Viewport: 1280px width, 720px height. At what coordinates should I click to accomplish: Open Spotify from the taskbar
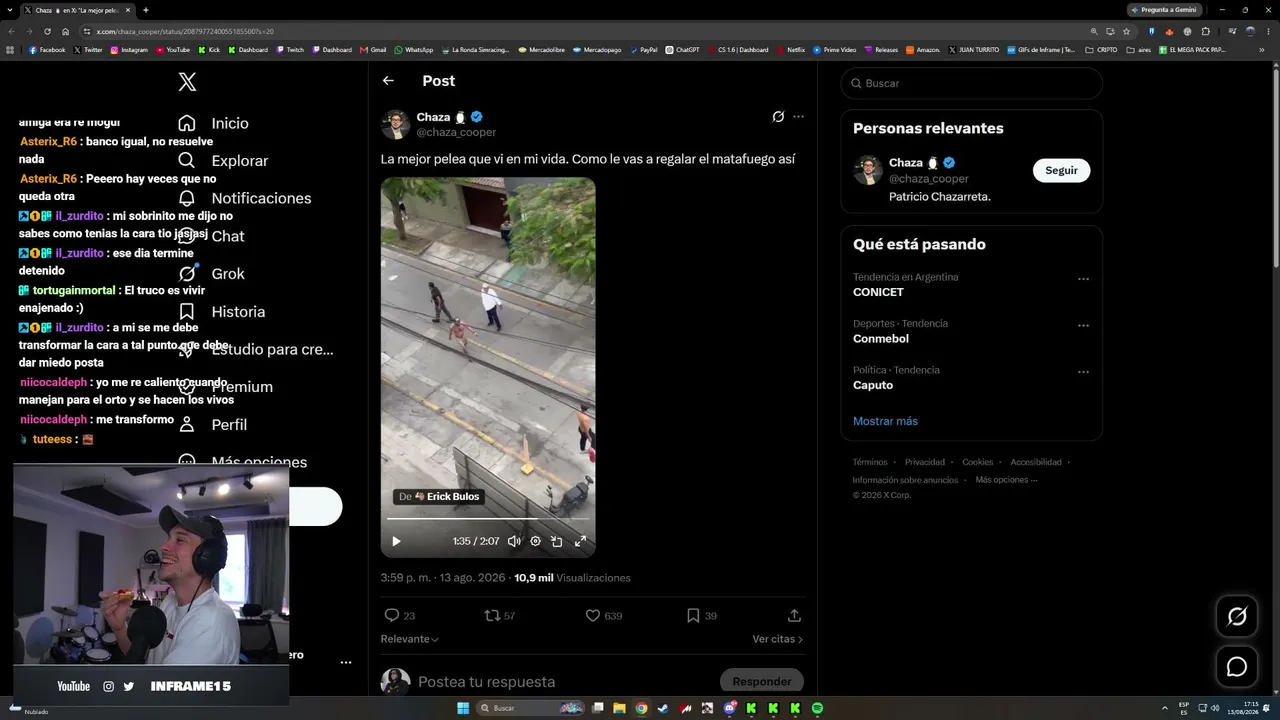point(817,708)
